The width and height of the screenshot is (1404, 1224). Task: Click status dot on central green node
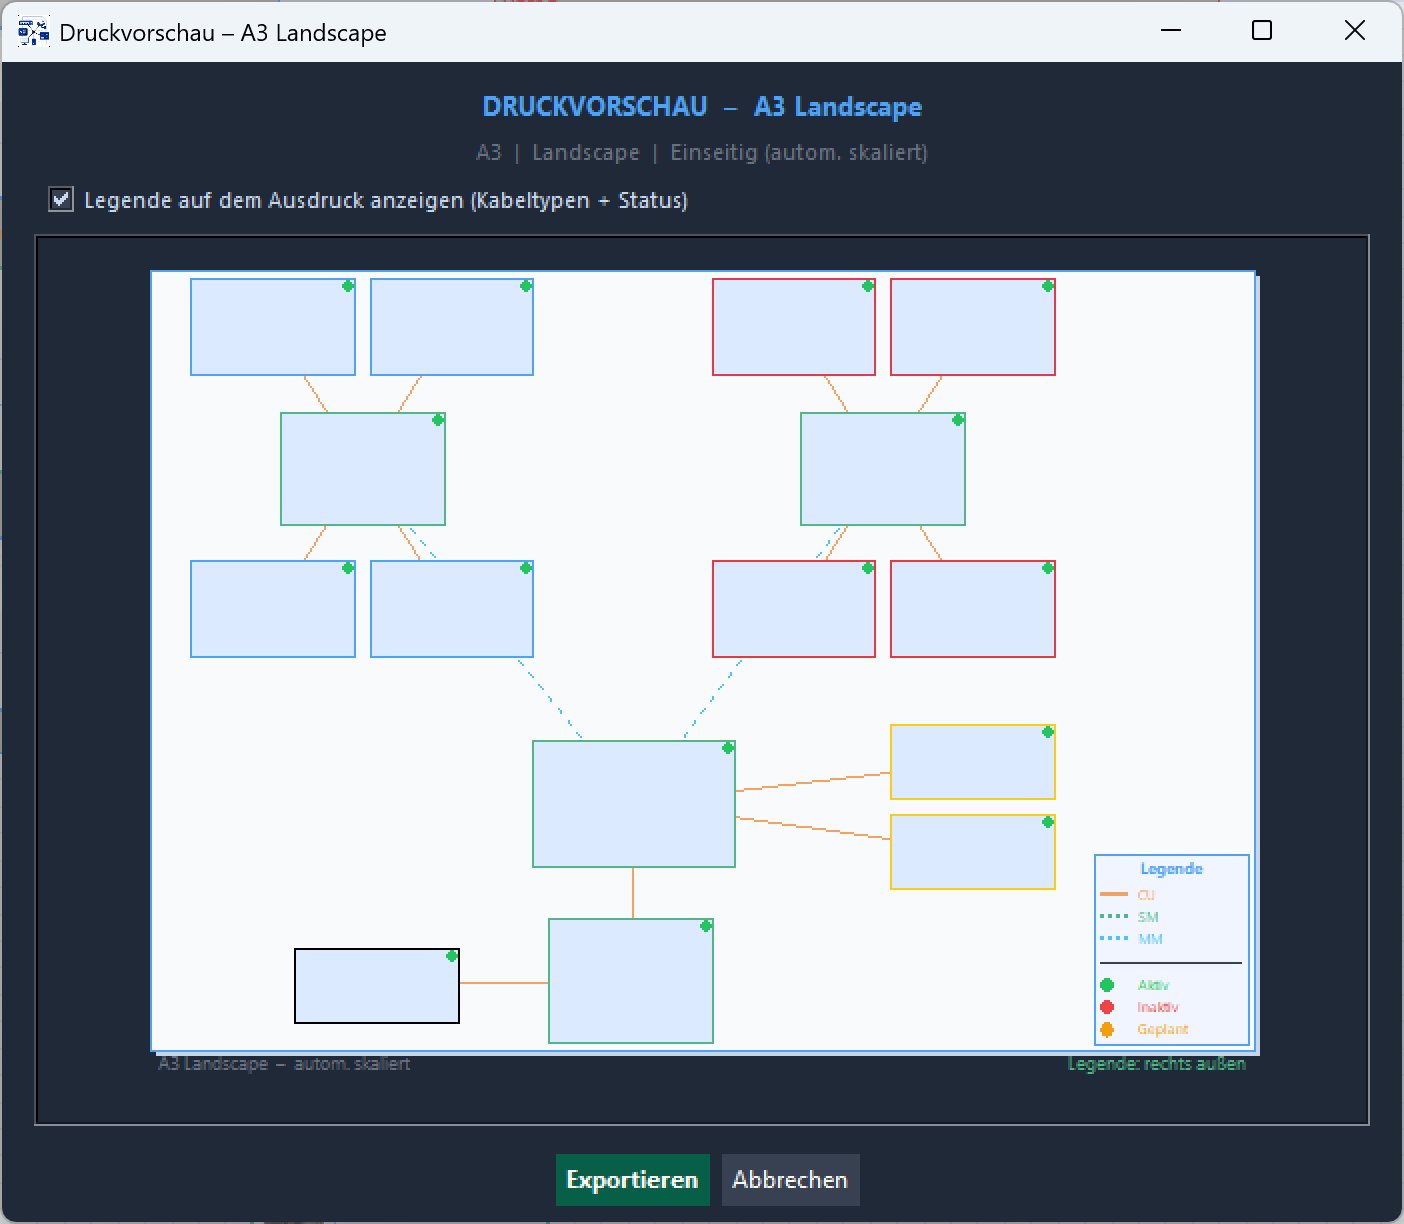click(x=728, y=748)
